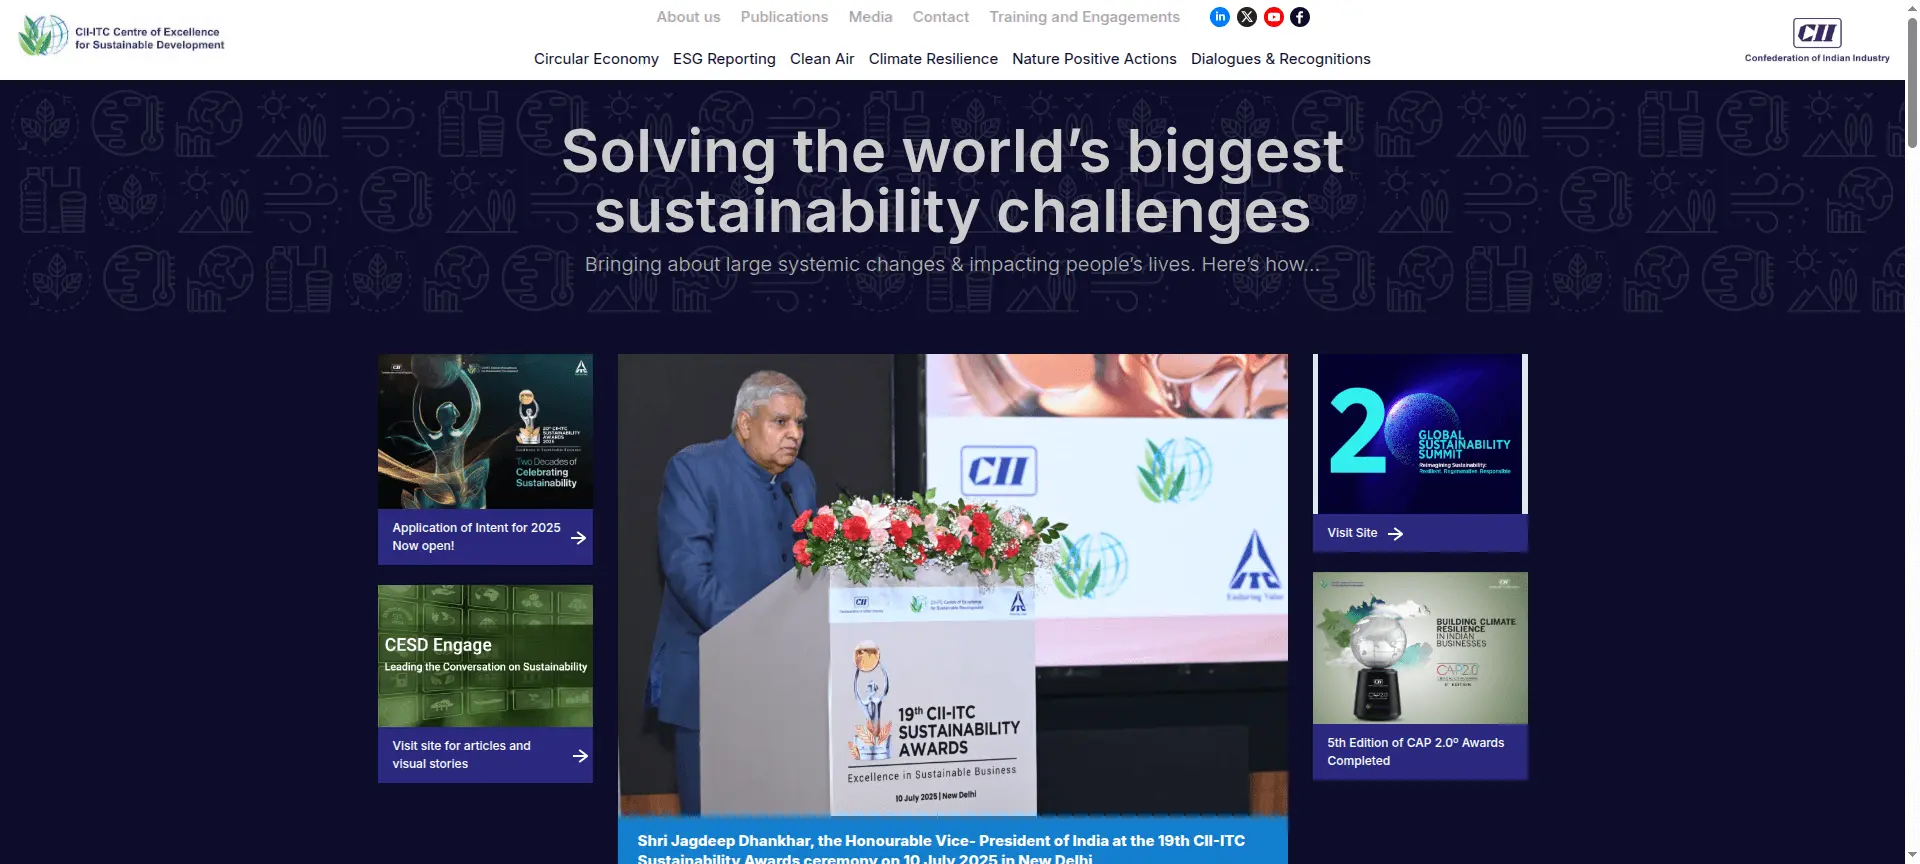Screen dimensions: 1920x864
Task: Open the Sustainability Awards thumbnail image
Action: [485, 432]
